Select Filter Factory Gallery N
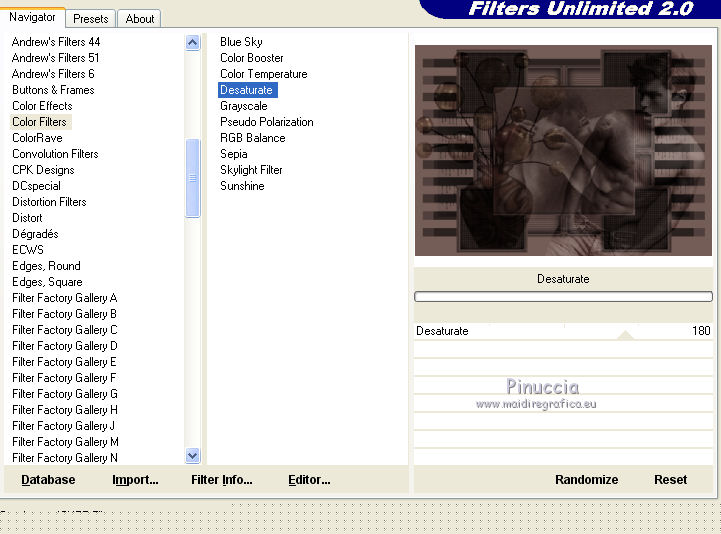Screen dimensions: 721x534 point(64,458)
